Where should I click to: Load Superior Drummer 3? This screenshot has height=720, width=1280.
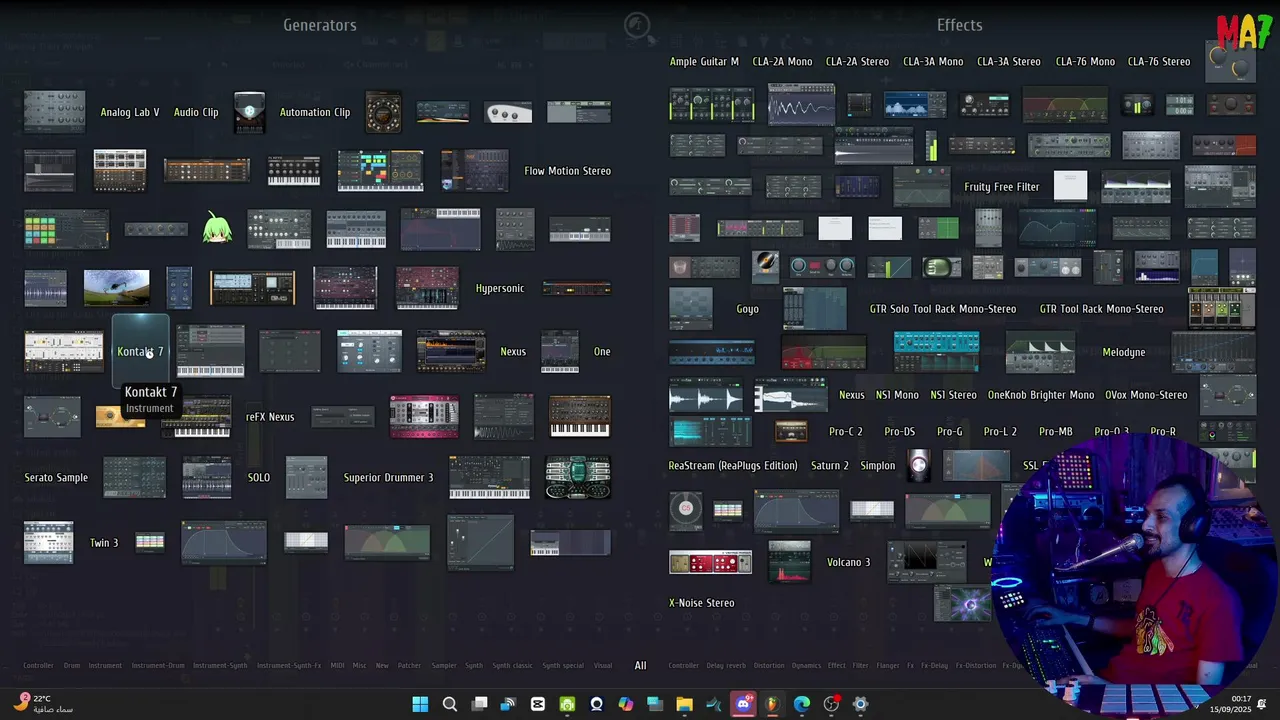point(389,478)
